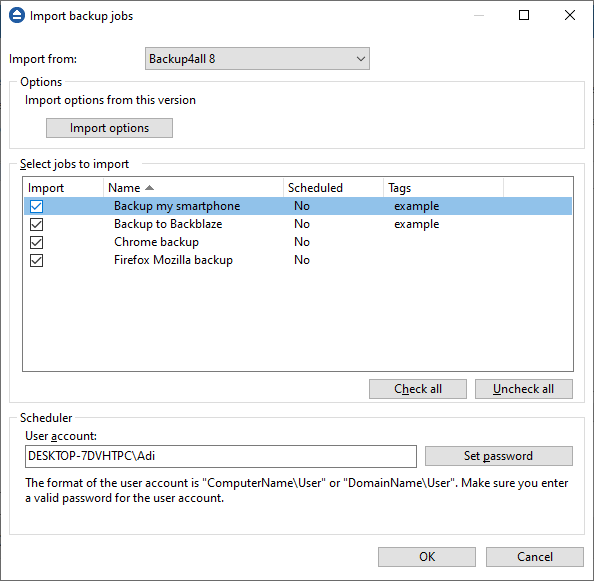Click the Tags column header
This screenshot has height=581, width=594.
443,188
